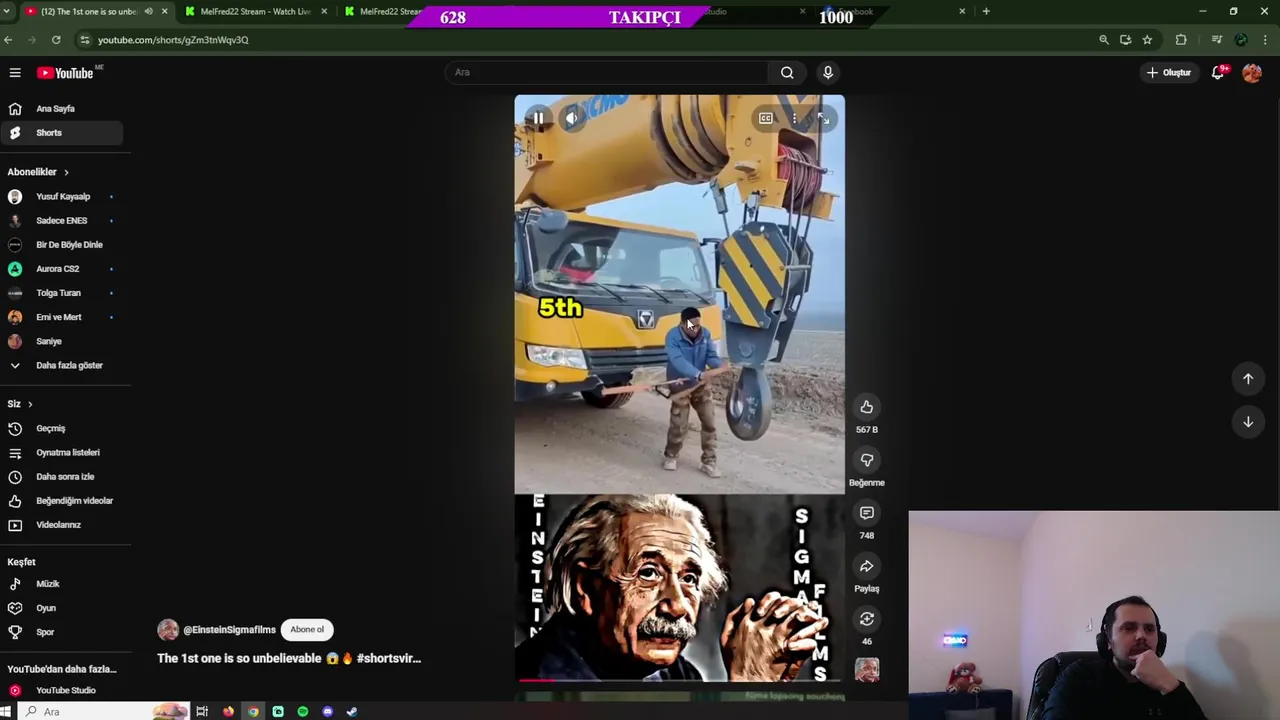Open more options three-dot menu on Short
The image size is (1280, 720).
[794, 118]
